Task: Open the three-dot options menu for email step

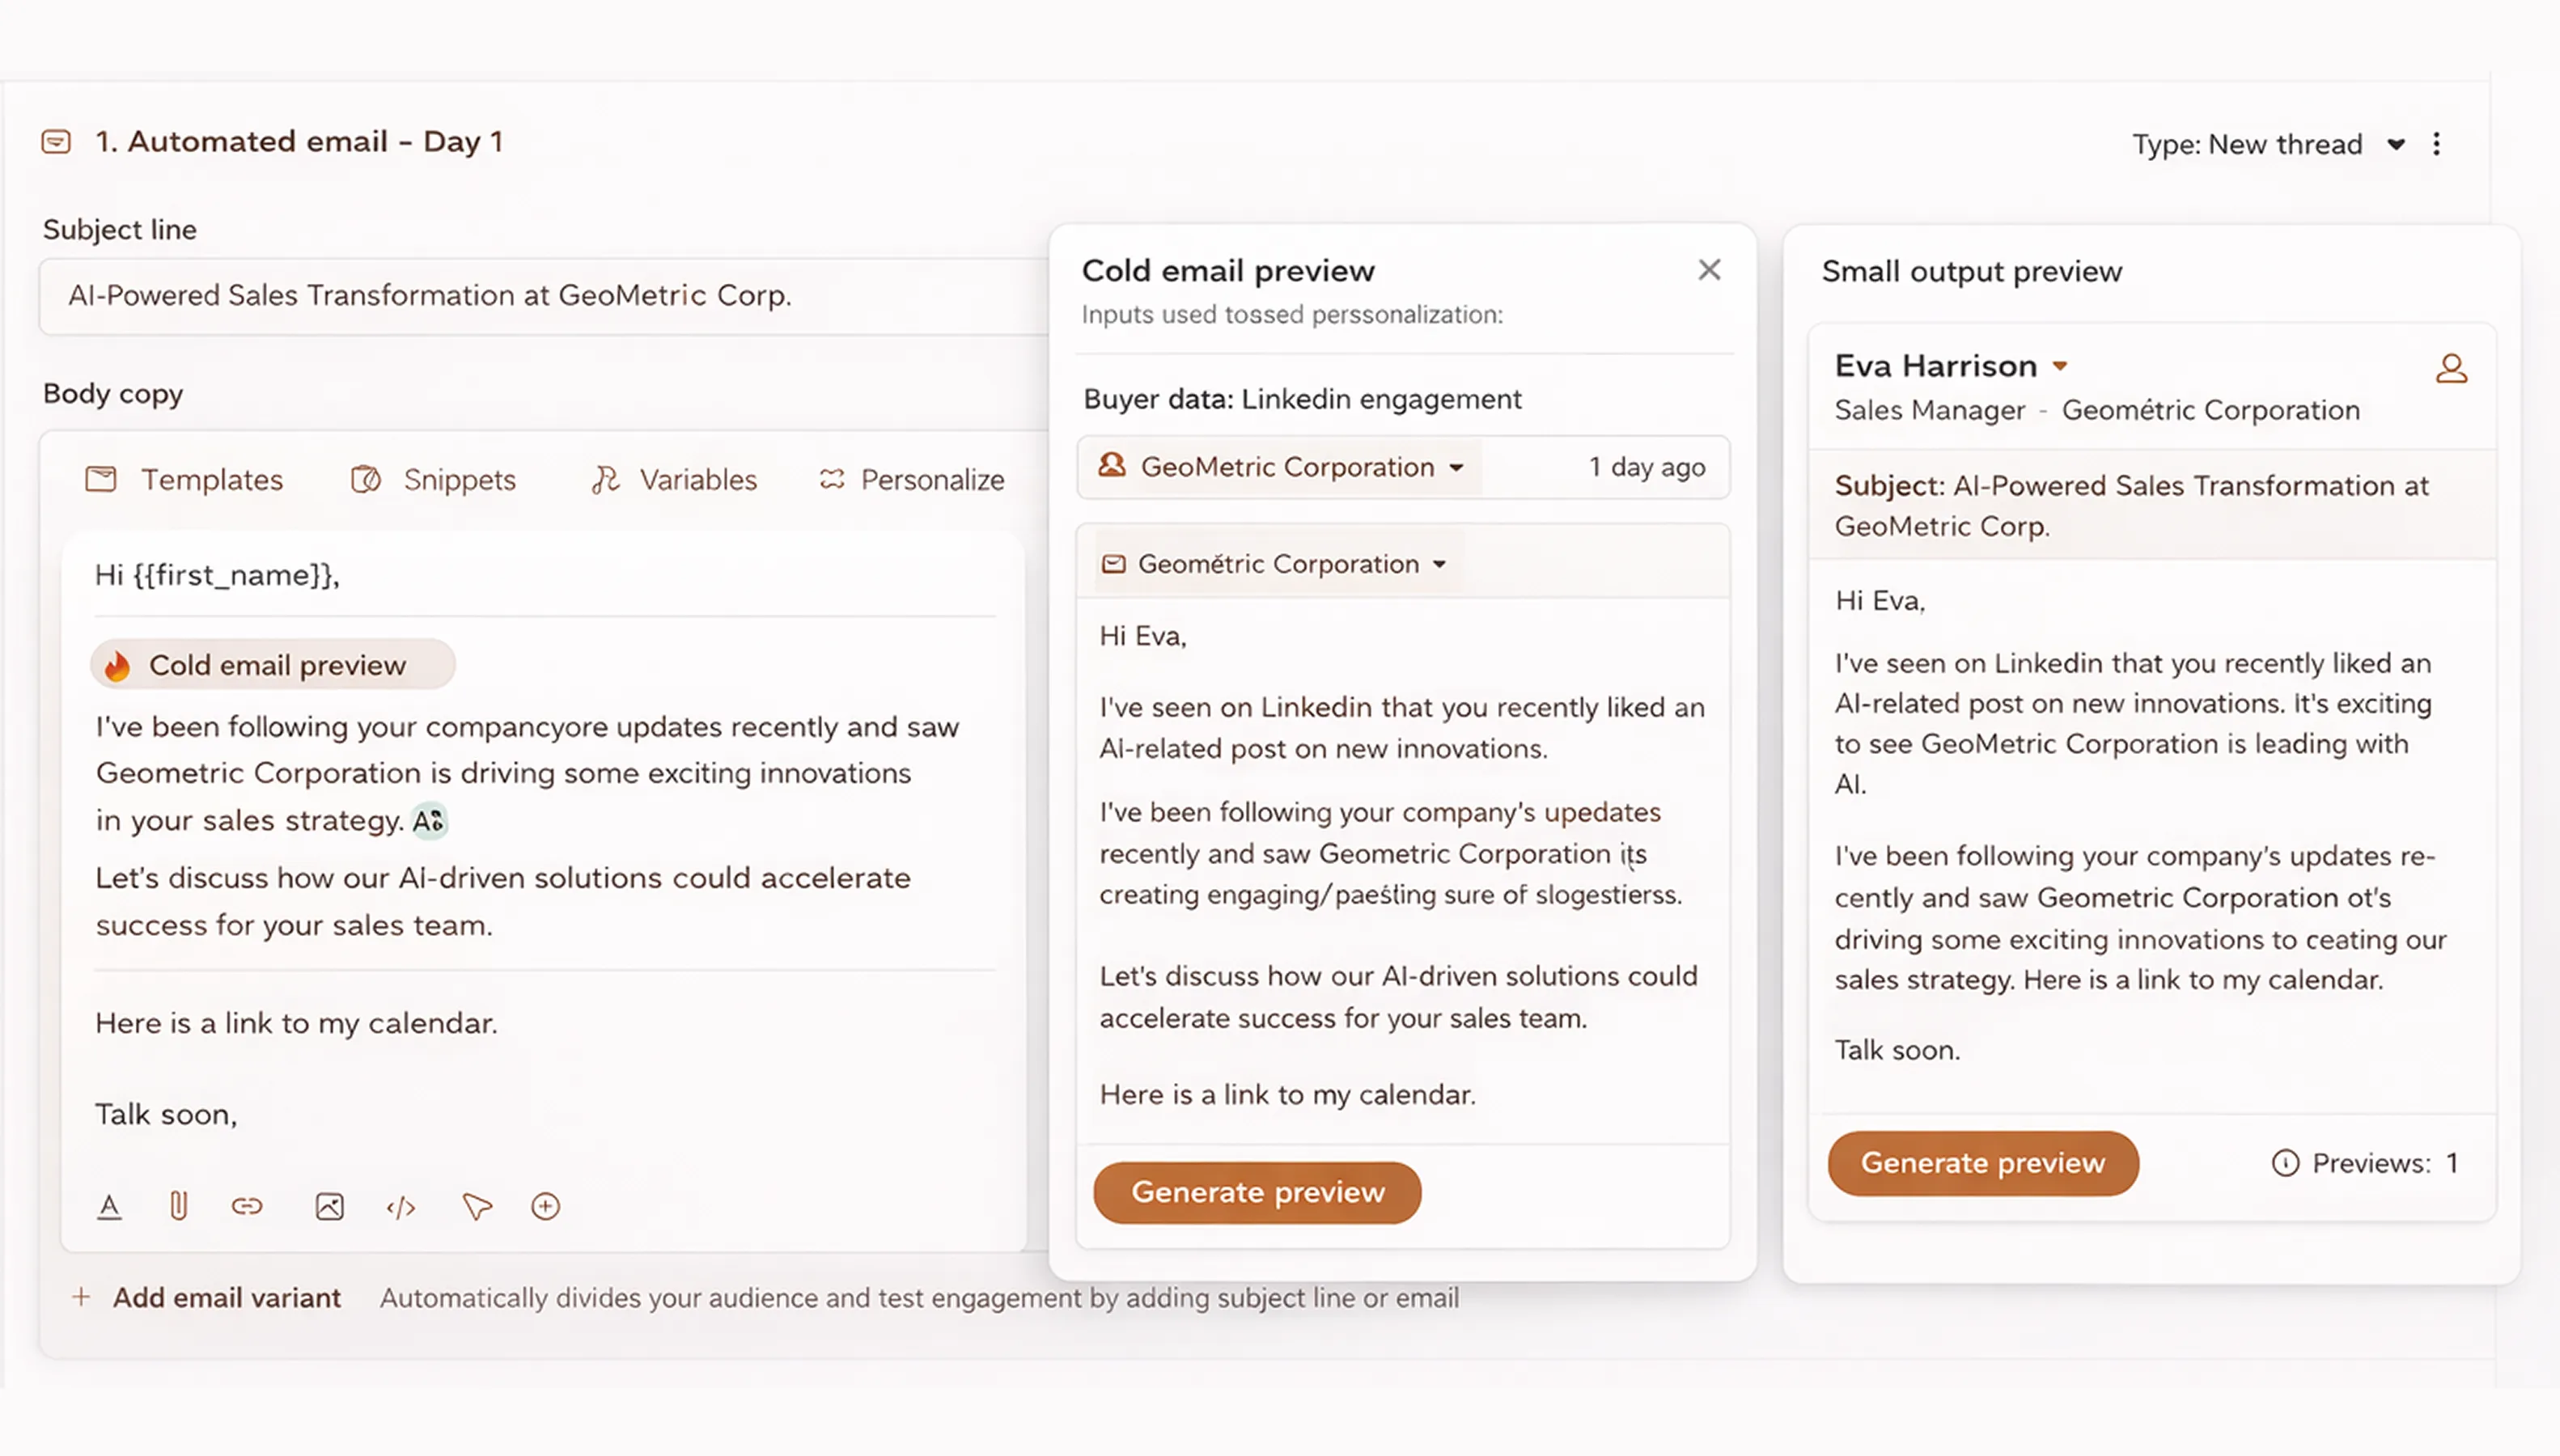Action: tap(2436, 144)
